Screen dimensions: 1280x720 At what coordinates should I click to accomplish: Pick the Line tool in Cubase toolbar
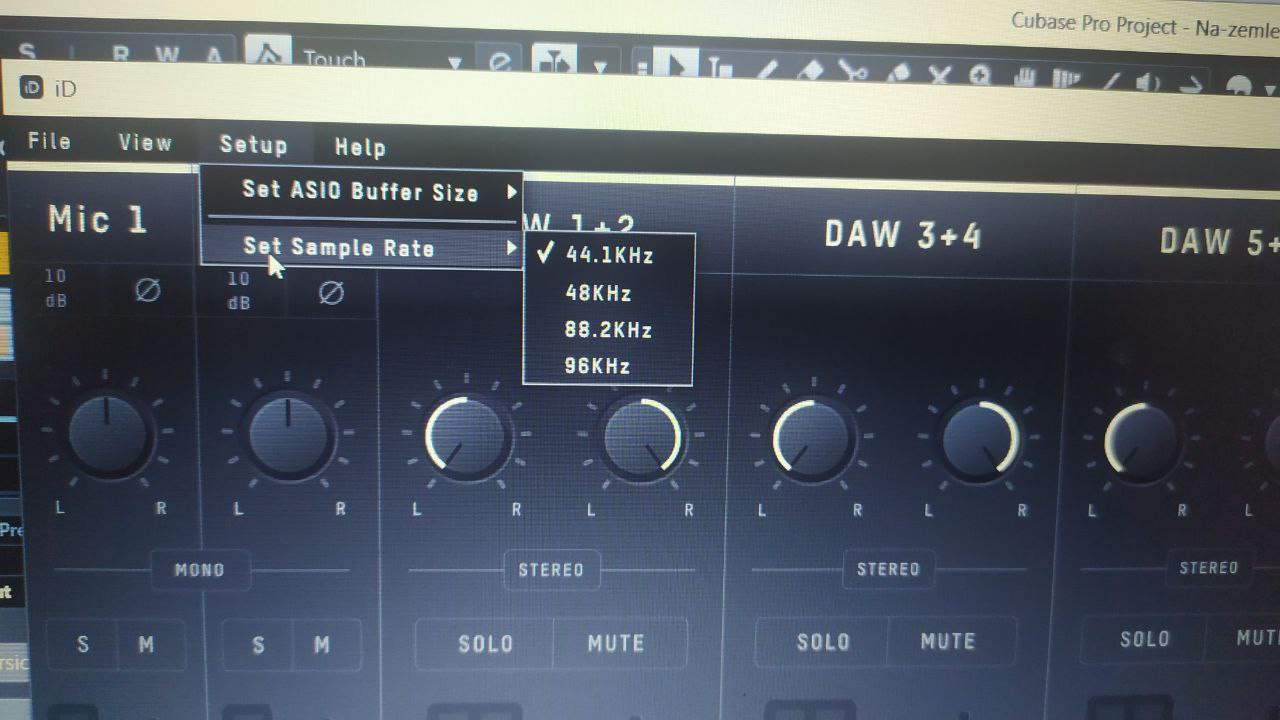click(1109, 81)
